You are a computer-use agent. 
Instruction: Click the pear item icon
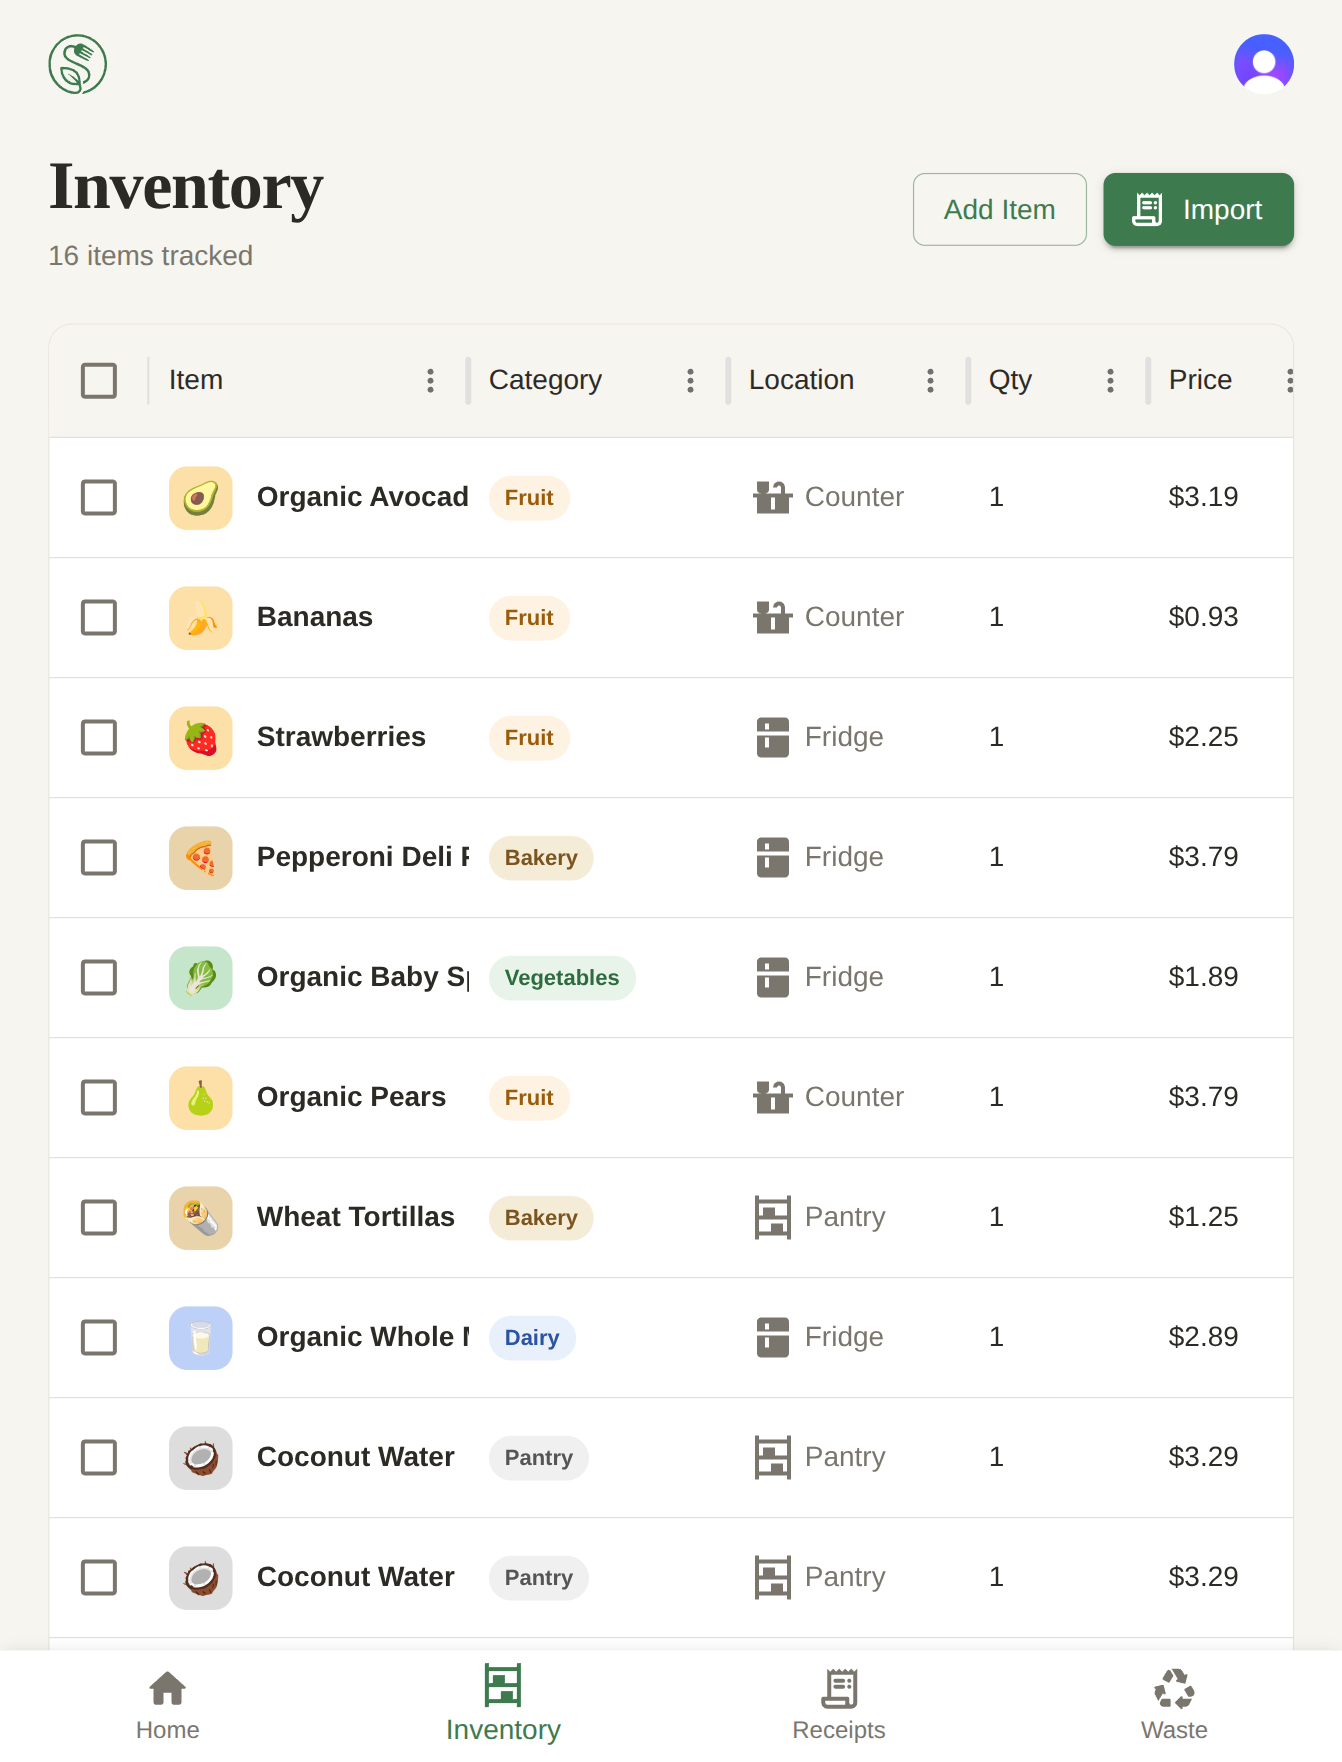click(x=201, y=1098)
